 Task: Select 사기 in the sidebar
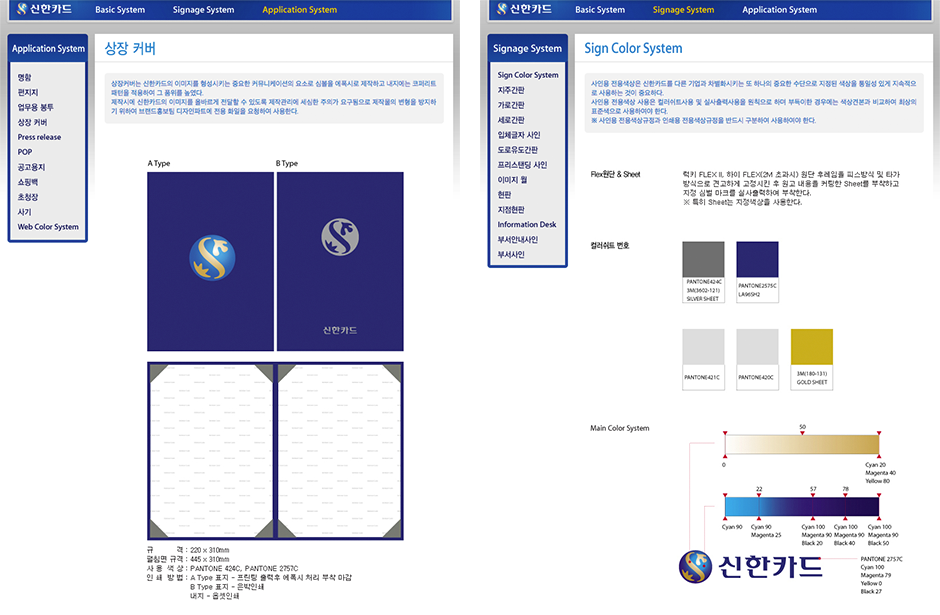(x=24, y=212)
